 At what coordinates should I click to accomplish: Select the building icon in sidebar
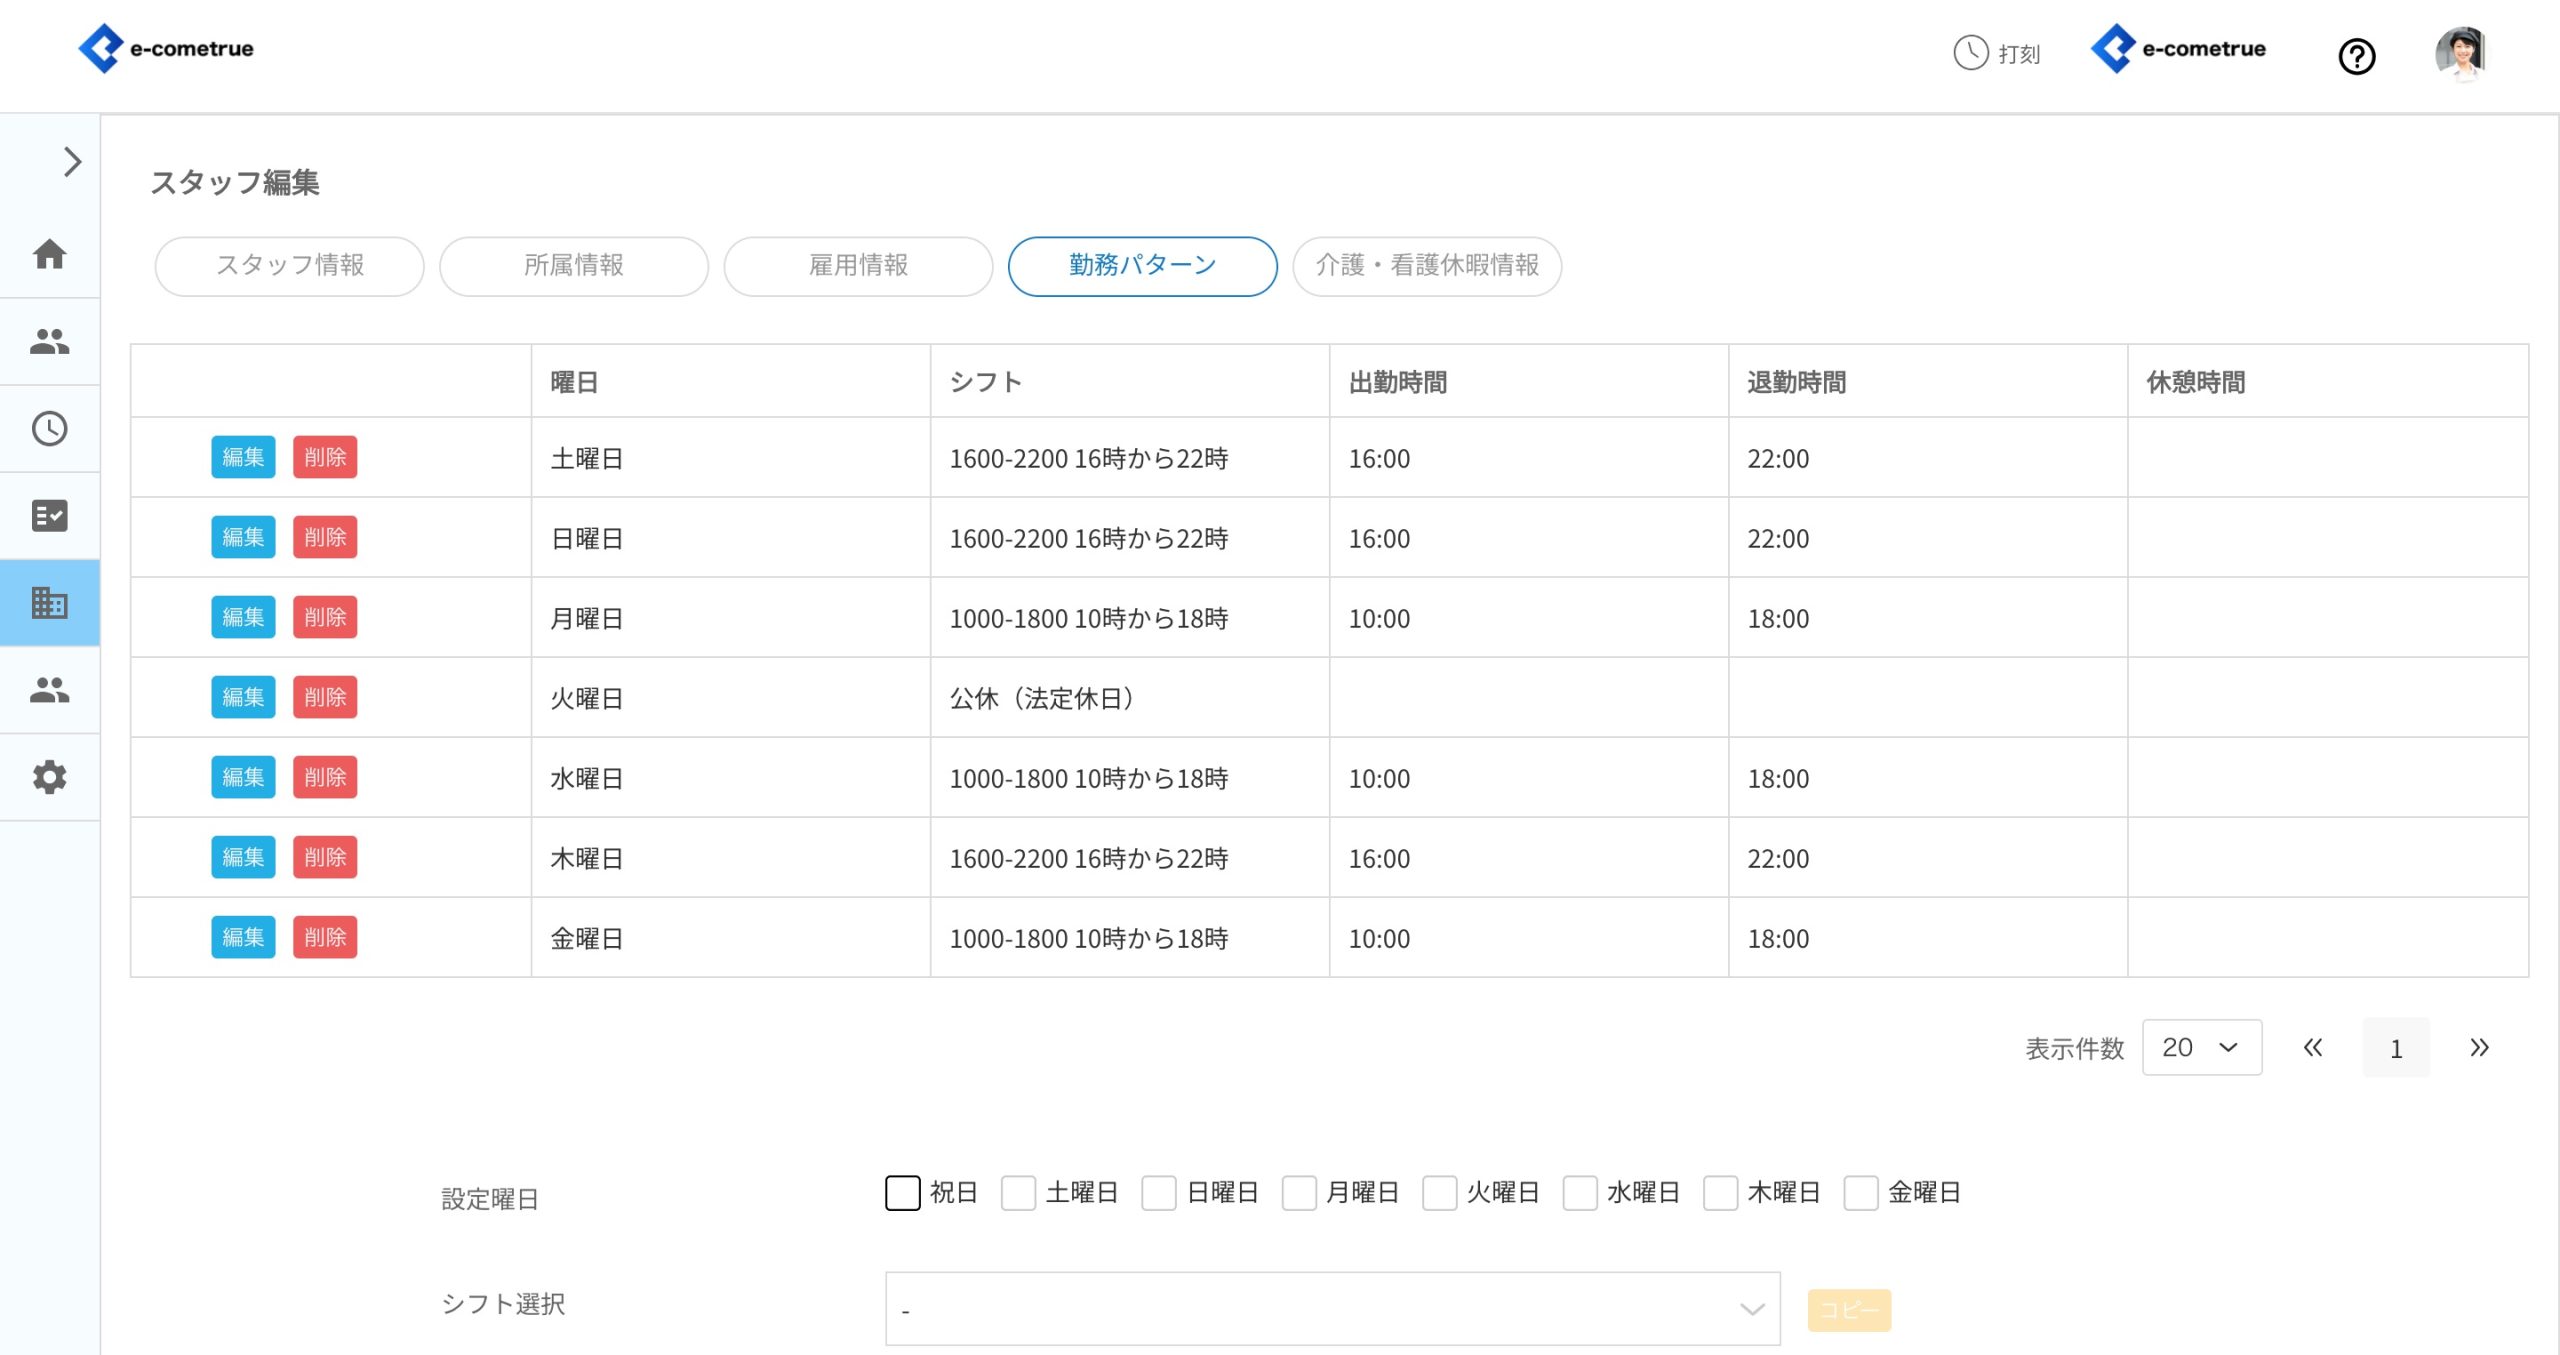(x=49, y=603)
